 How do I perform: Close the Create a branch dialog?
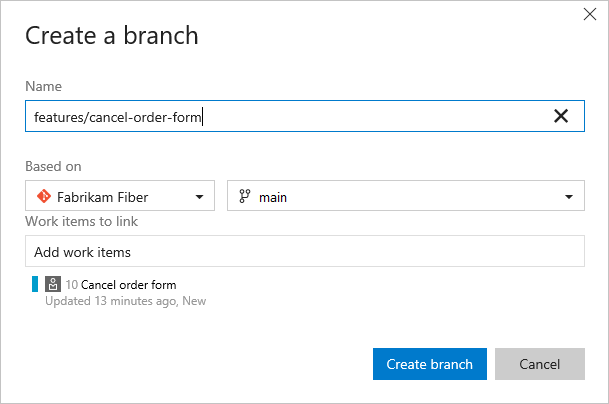coord(589,14)
